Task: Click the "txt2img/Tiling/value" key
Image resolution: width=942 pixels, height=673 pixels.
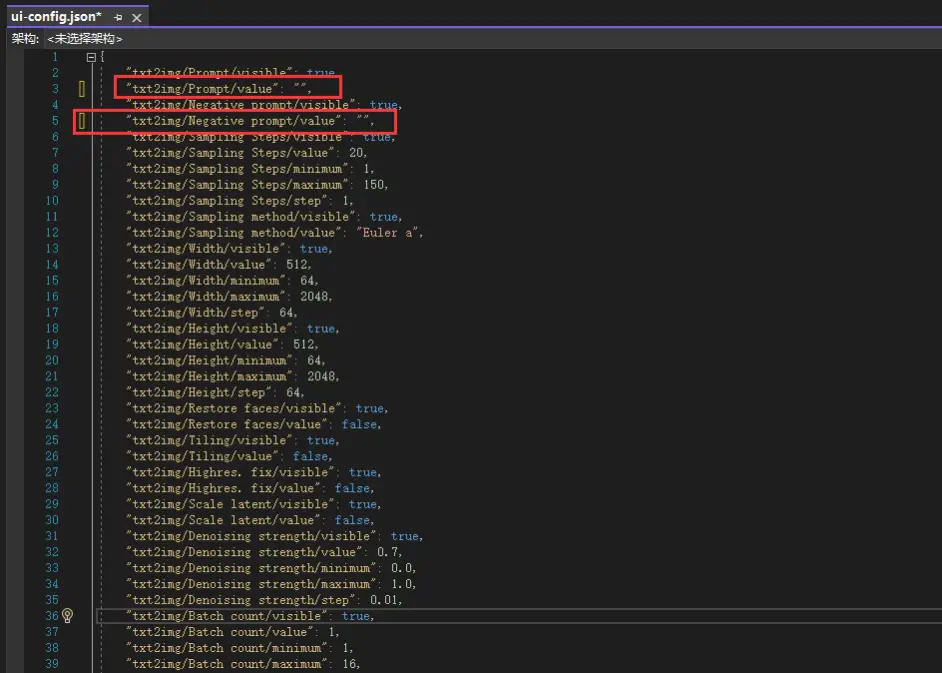Action: click(x=202, y=456)
